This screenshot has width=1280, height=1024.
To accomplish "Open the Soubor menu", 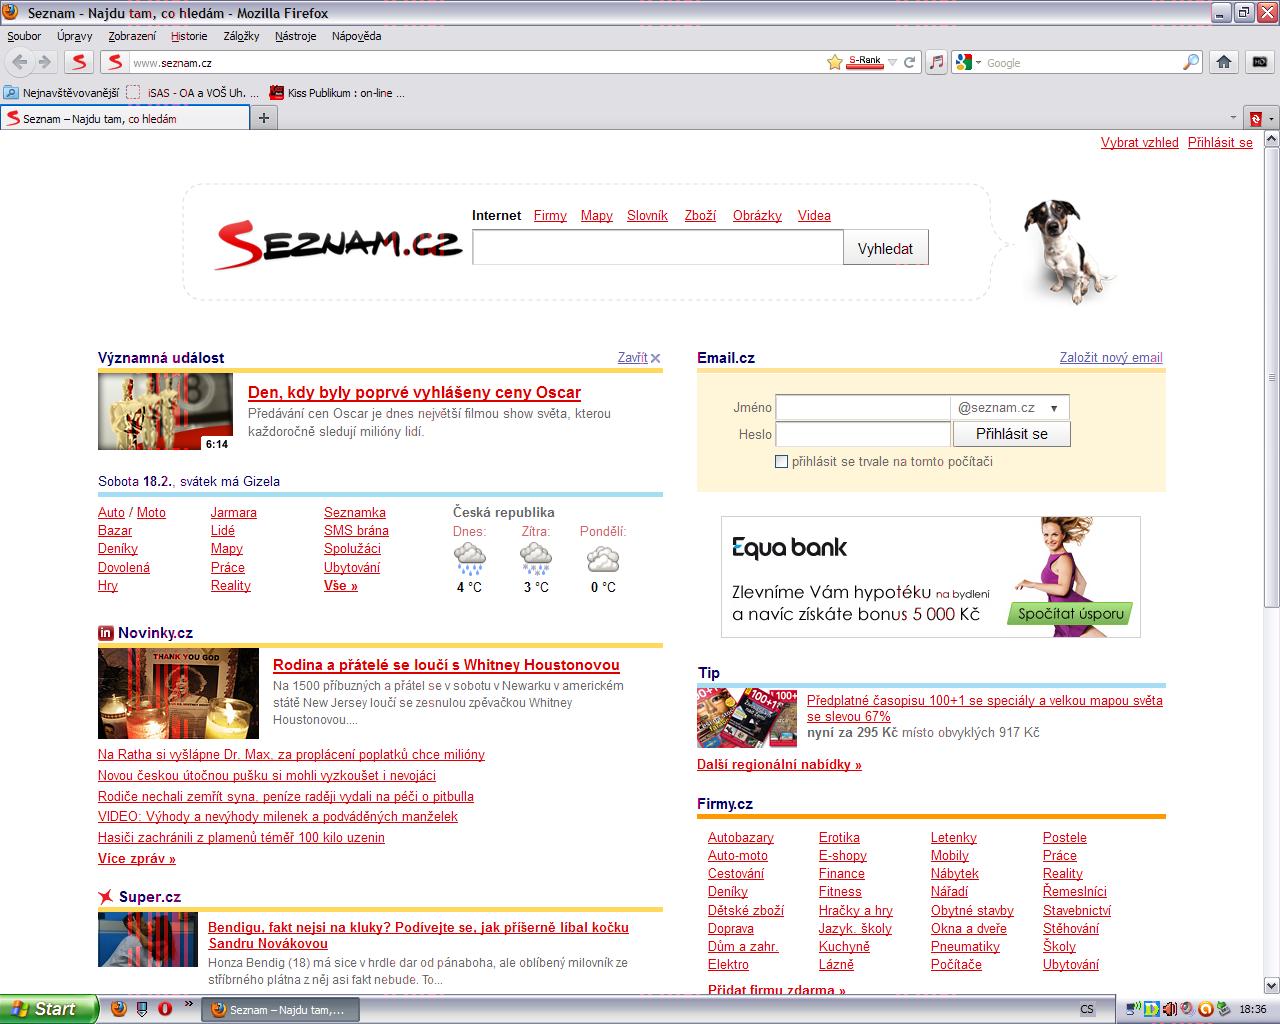I will [x=24, y=36].
